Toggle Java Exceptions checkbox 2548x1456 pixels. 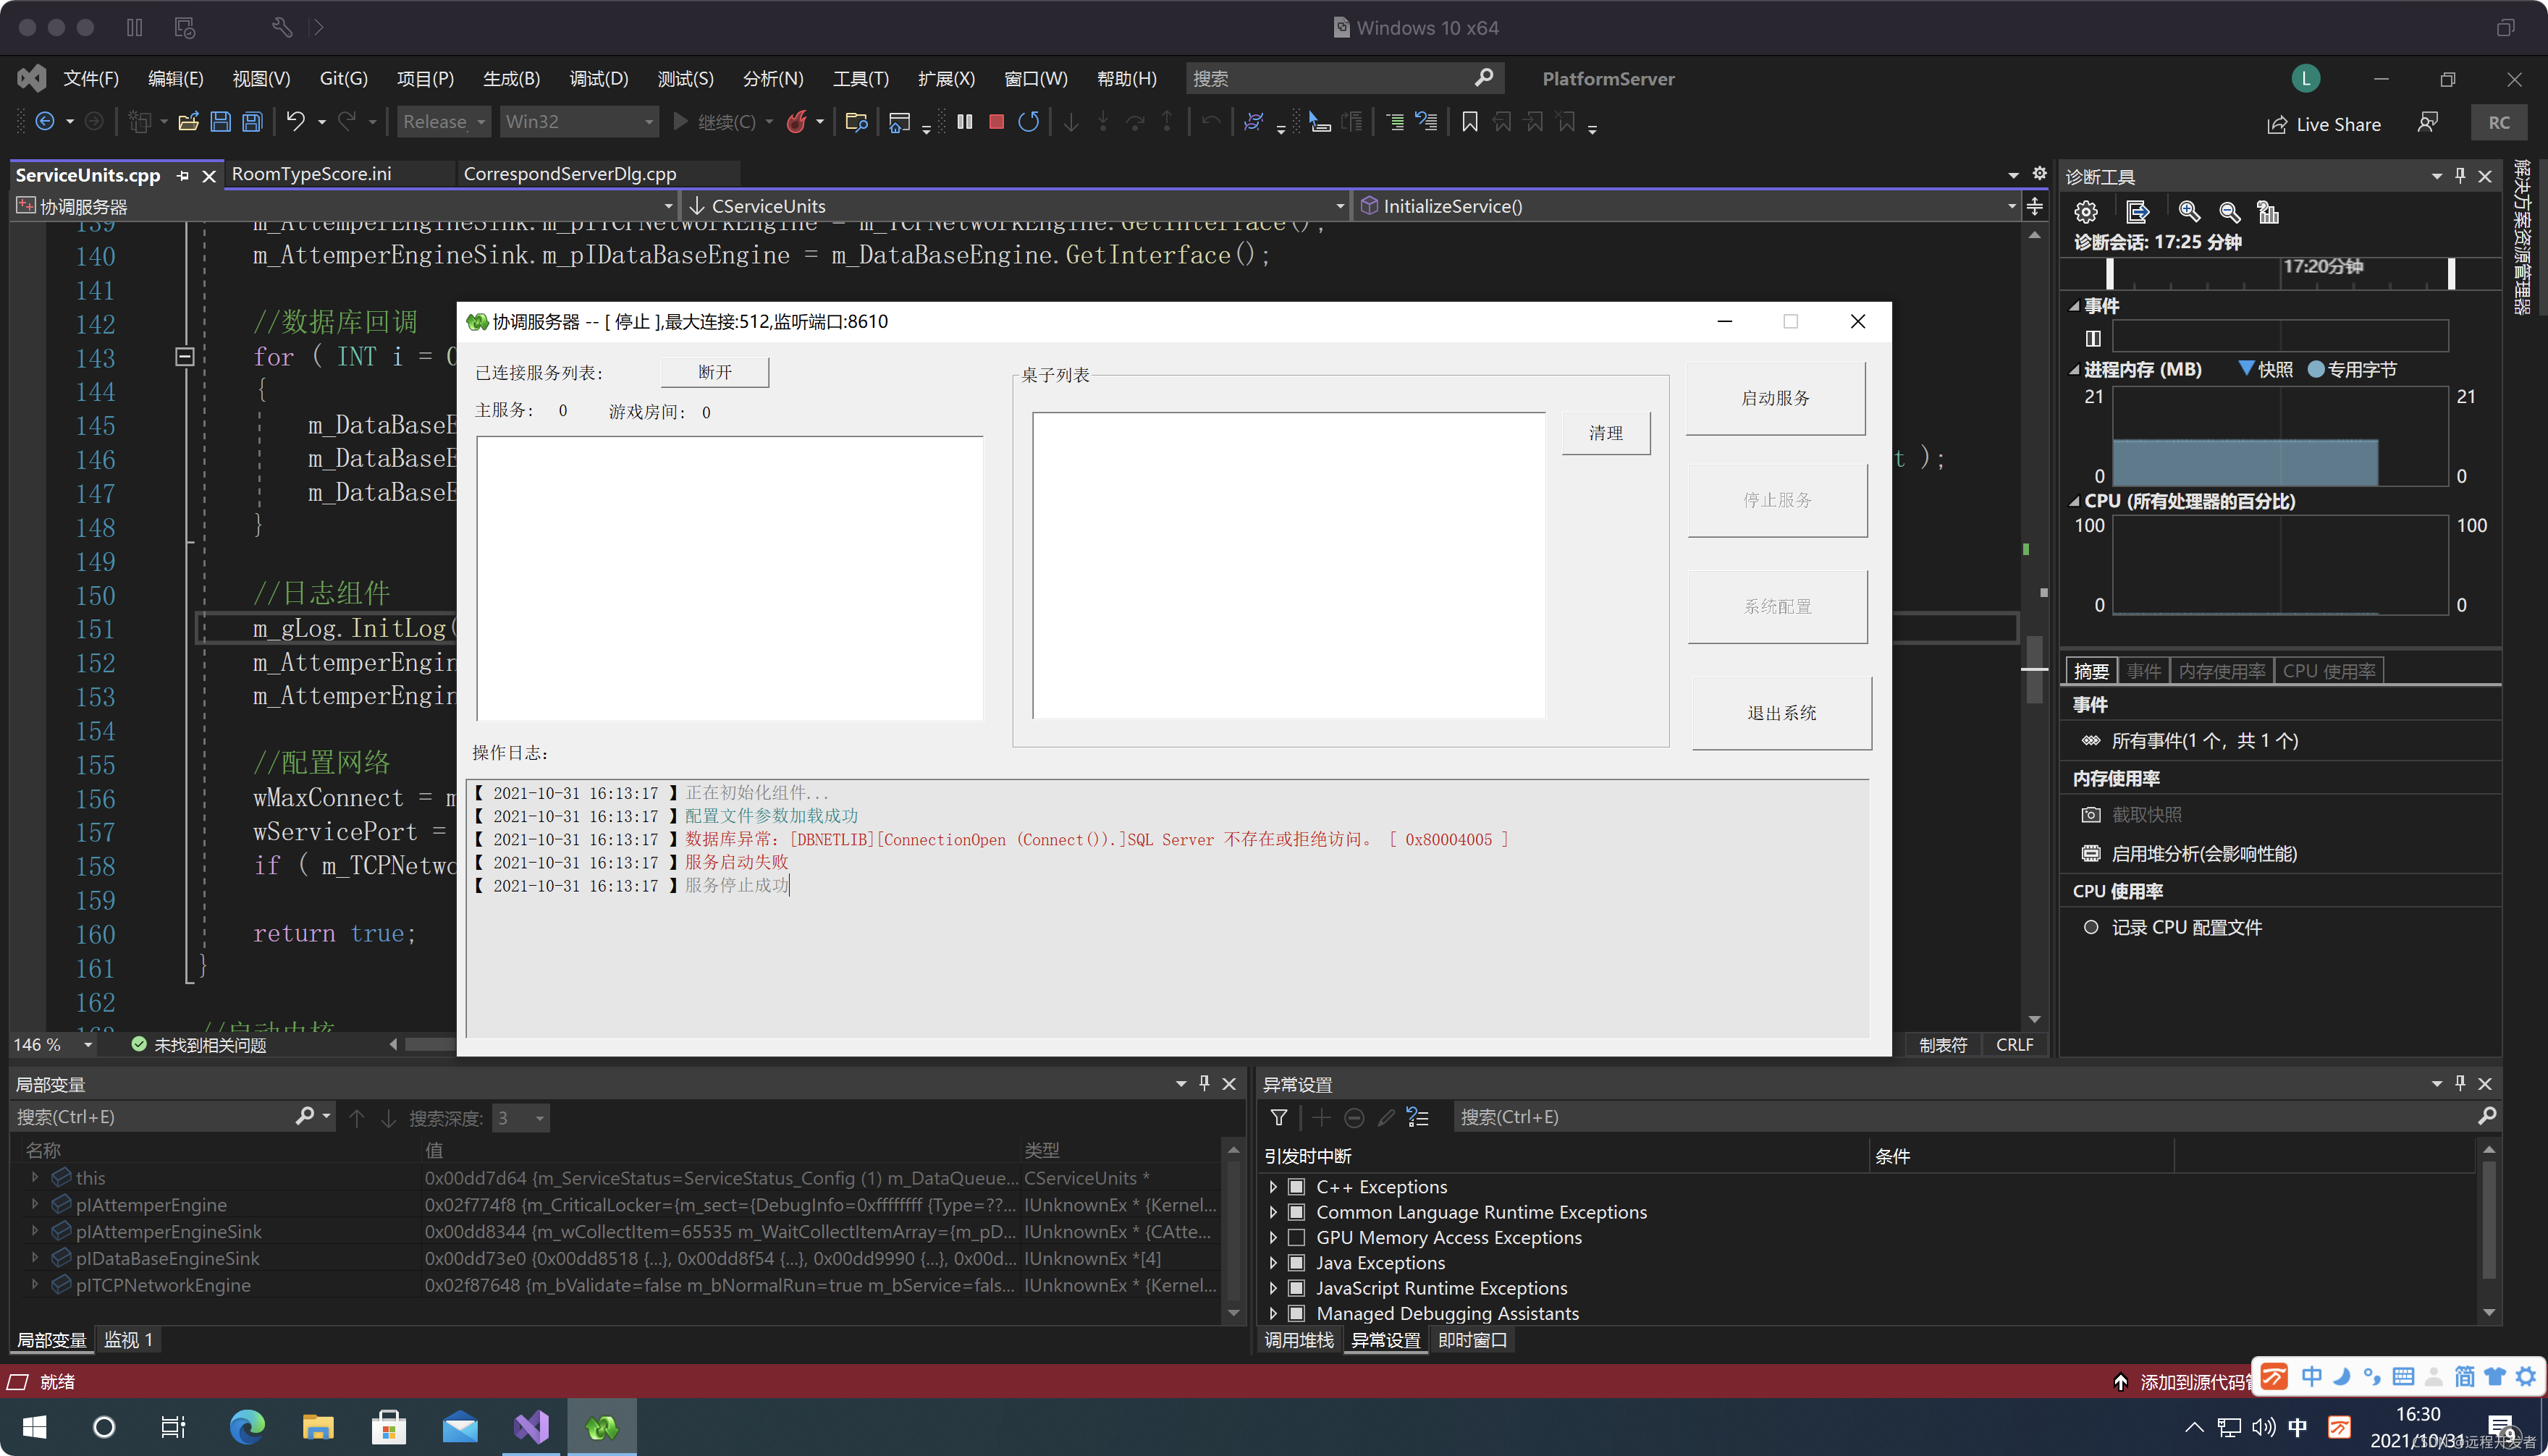(x=1296, y=1263)
